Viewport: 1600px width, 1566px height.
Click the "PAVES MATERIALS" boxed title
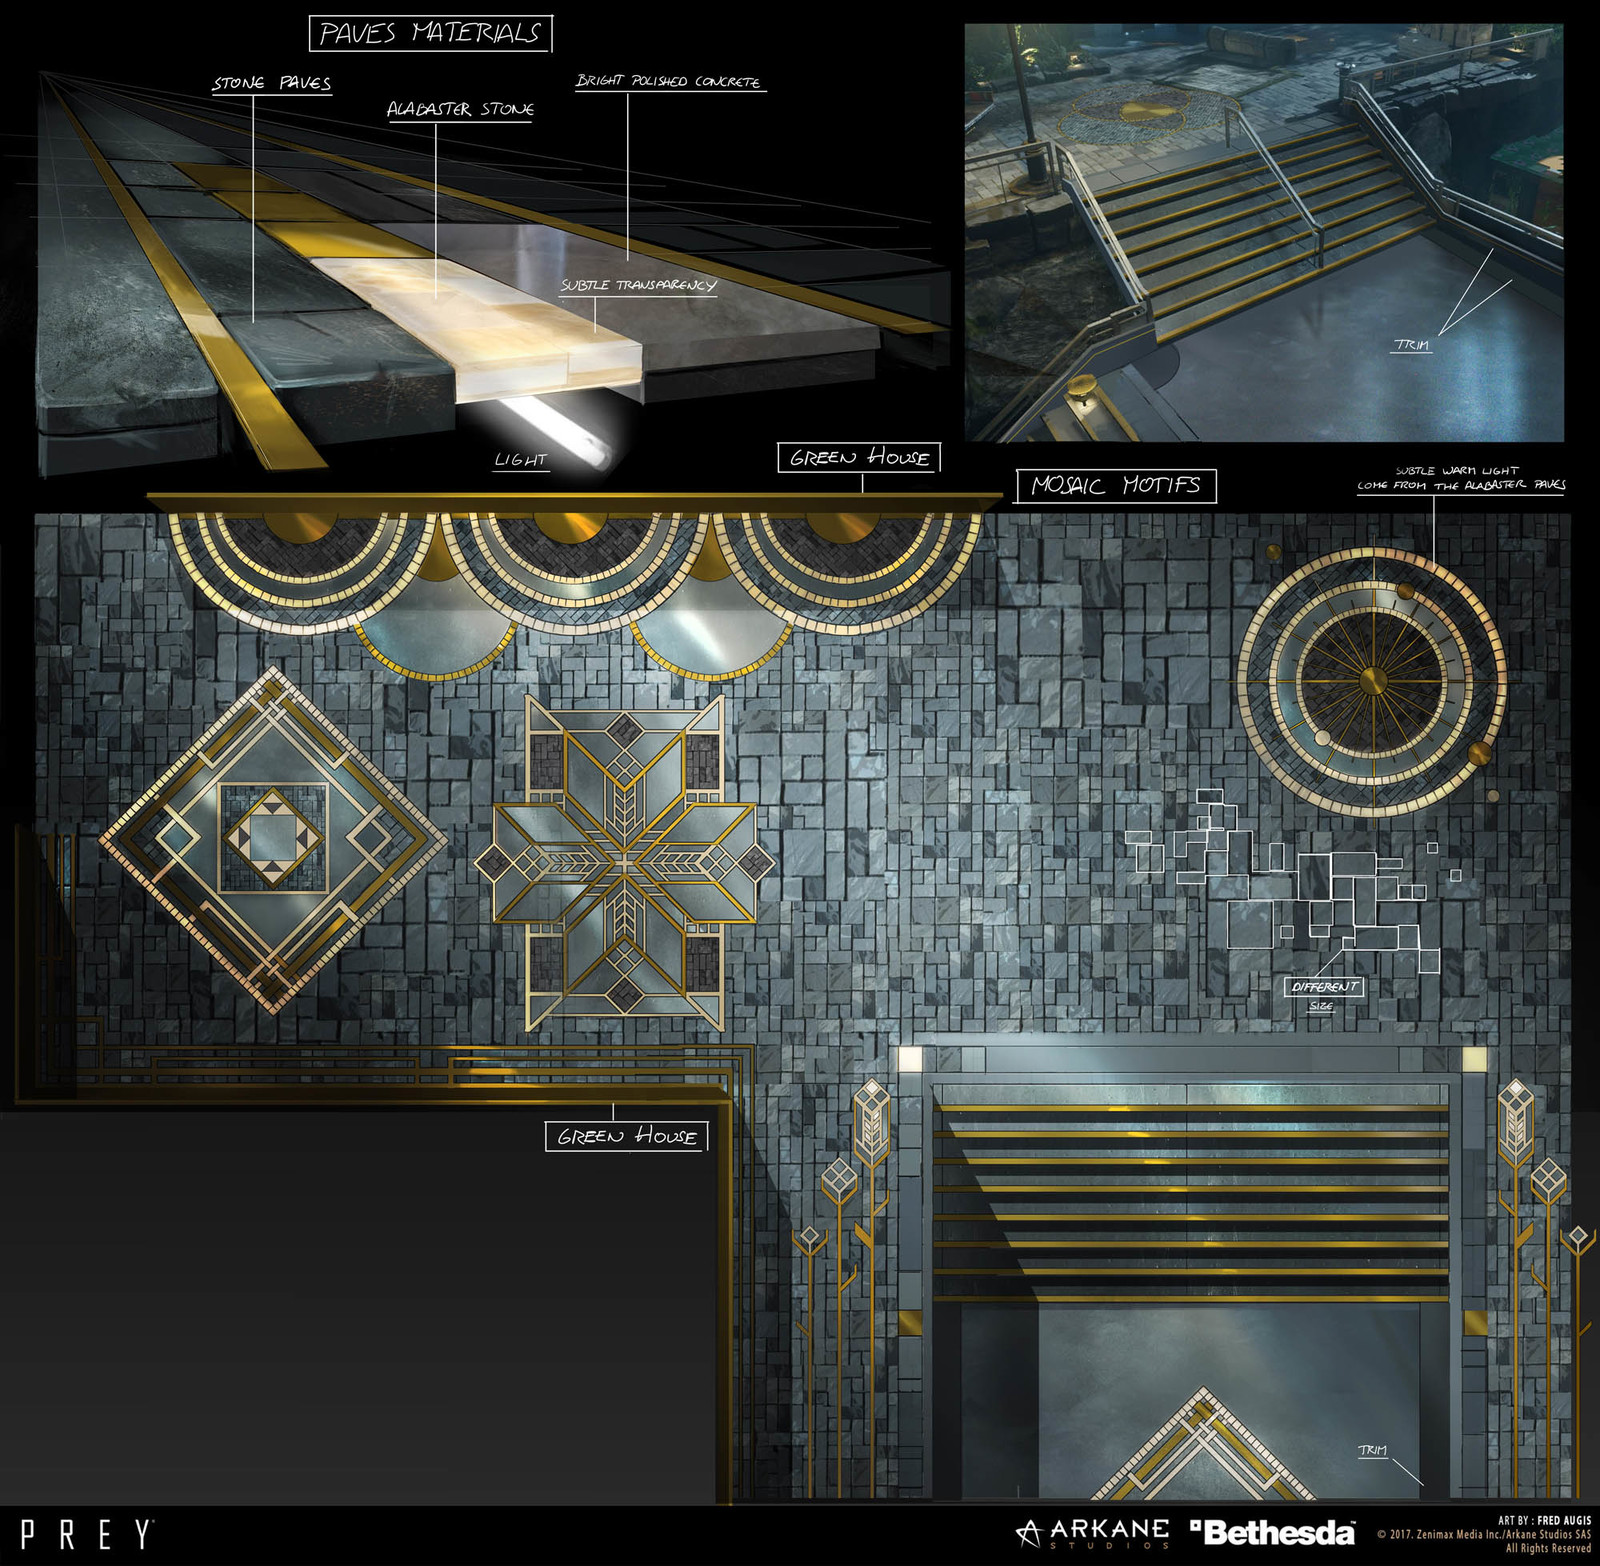tap(431, 34)
